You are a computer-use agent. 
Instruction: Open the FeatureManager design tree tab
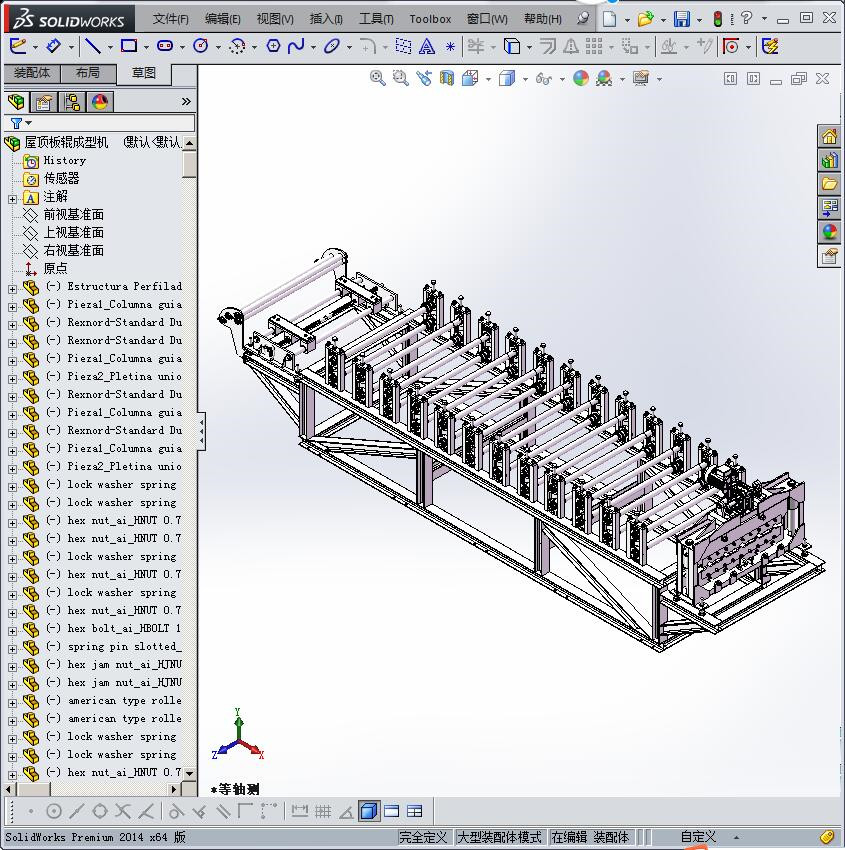coord(16,101)
